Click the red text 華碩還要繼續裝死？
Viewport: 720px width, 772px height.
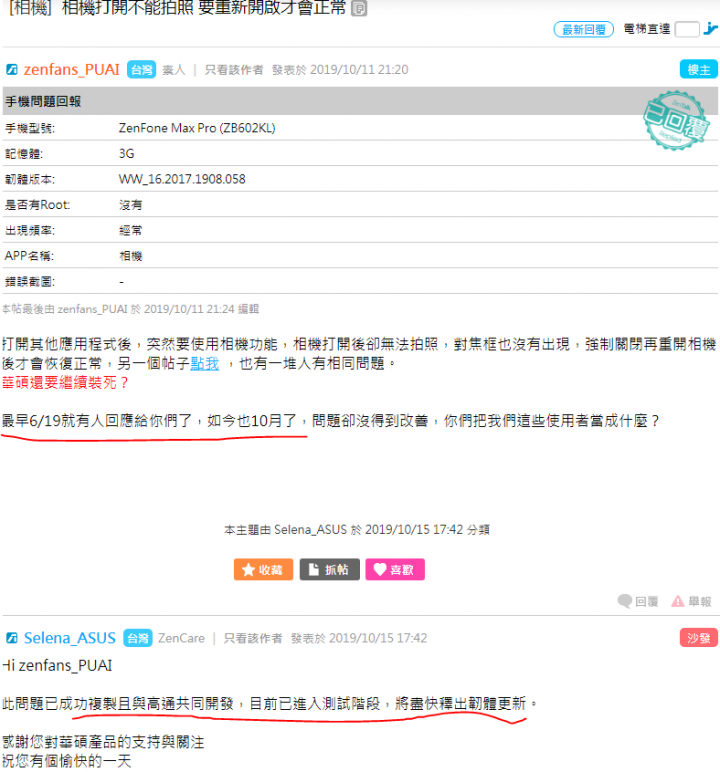[65, 383]
